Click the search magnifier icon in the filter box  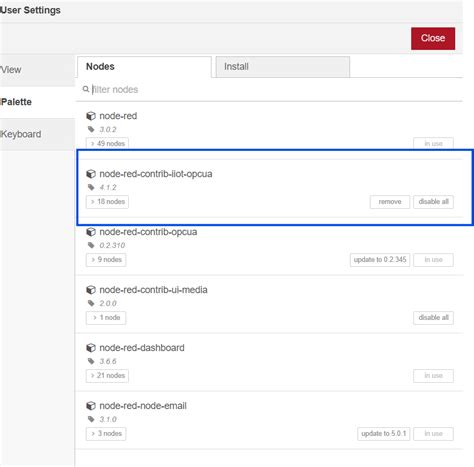coord(86,89)
